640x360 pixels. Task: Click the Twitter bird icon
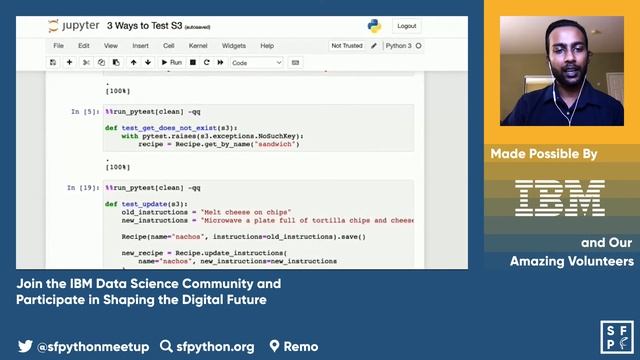[25, 347]
